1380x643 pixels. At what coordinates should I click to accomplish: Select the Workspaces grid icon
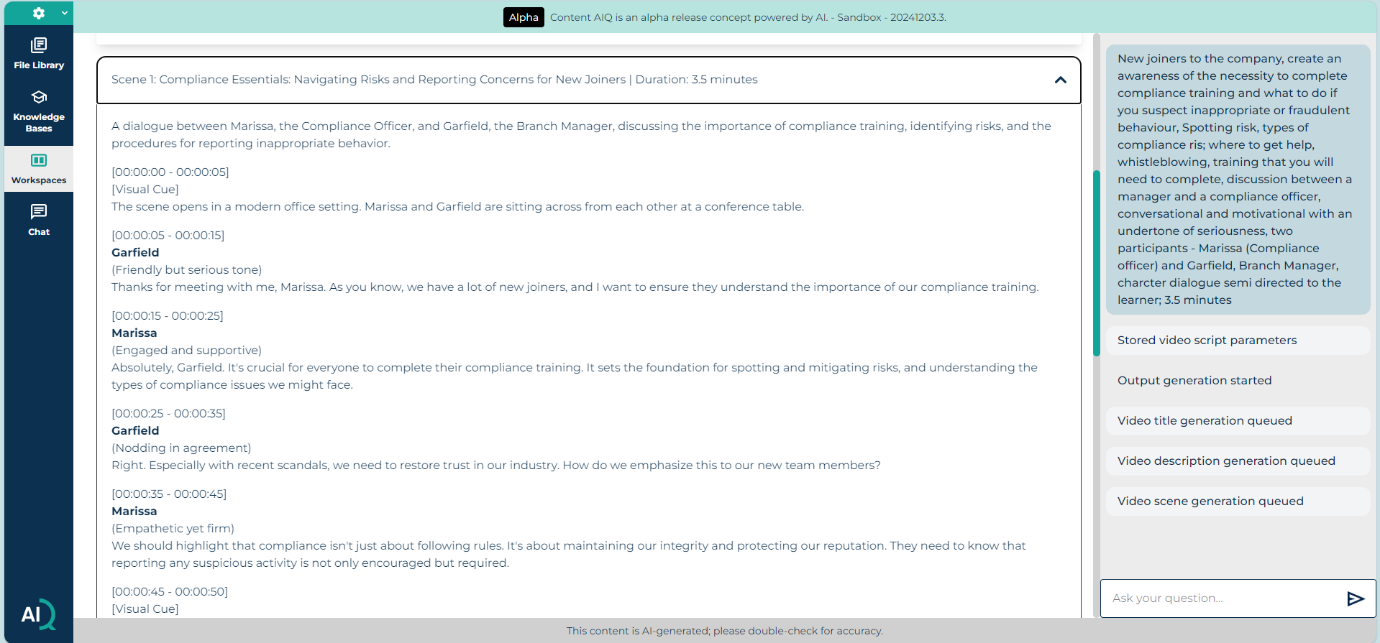point(38,160)
